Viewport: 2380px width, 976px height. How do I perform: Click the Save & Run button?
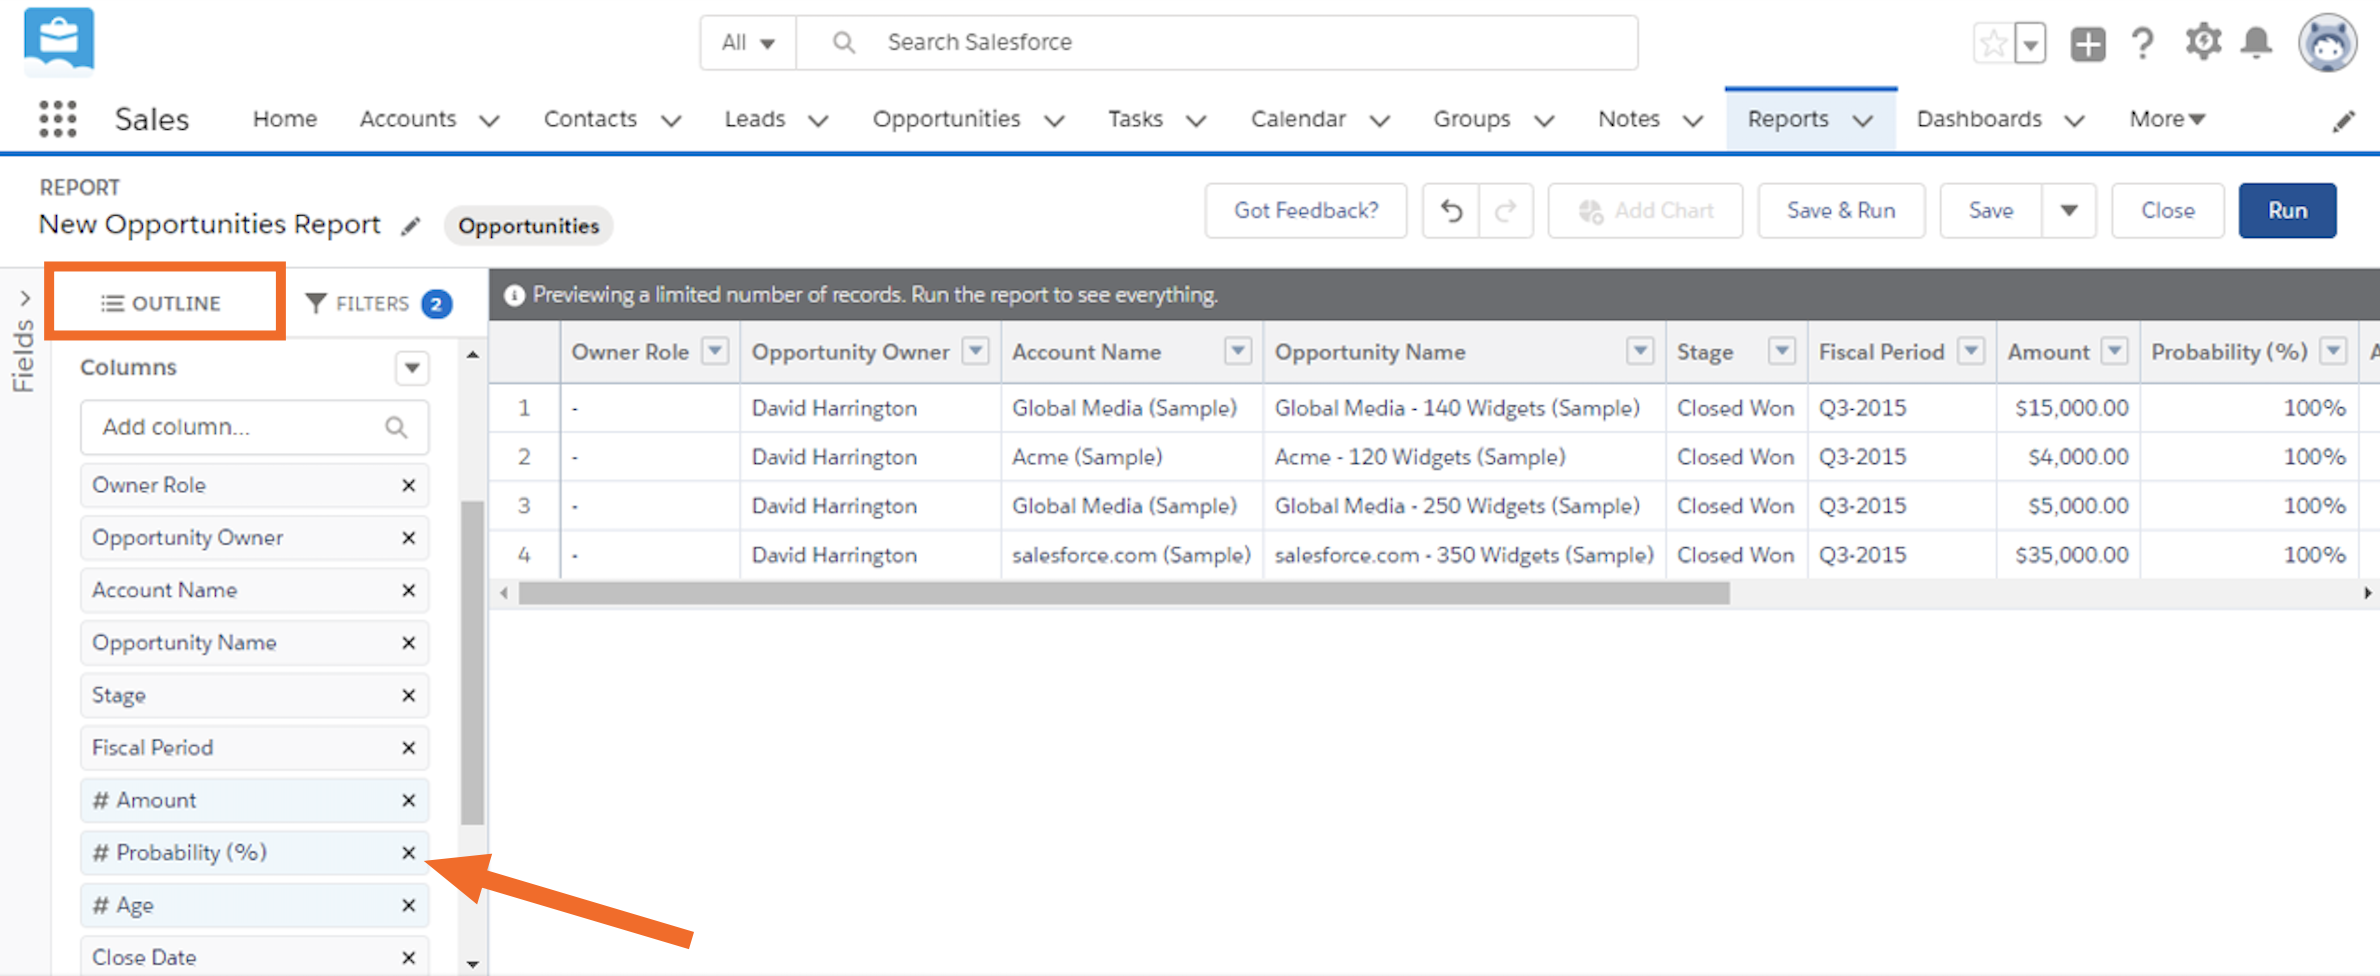click(x=1841, y=210)
